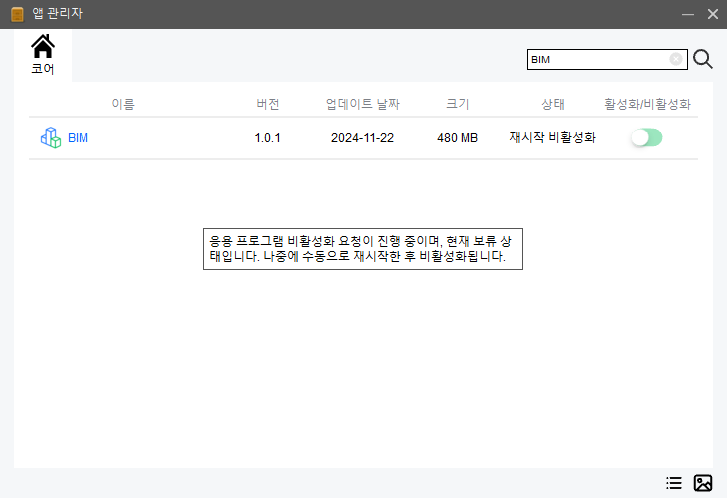The height and width of the screenshot is (498, 727).
Task: Sort by 이름 column header
Action: click(123, 104)
